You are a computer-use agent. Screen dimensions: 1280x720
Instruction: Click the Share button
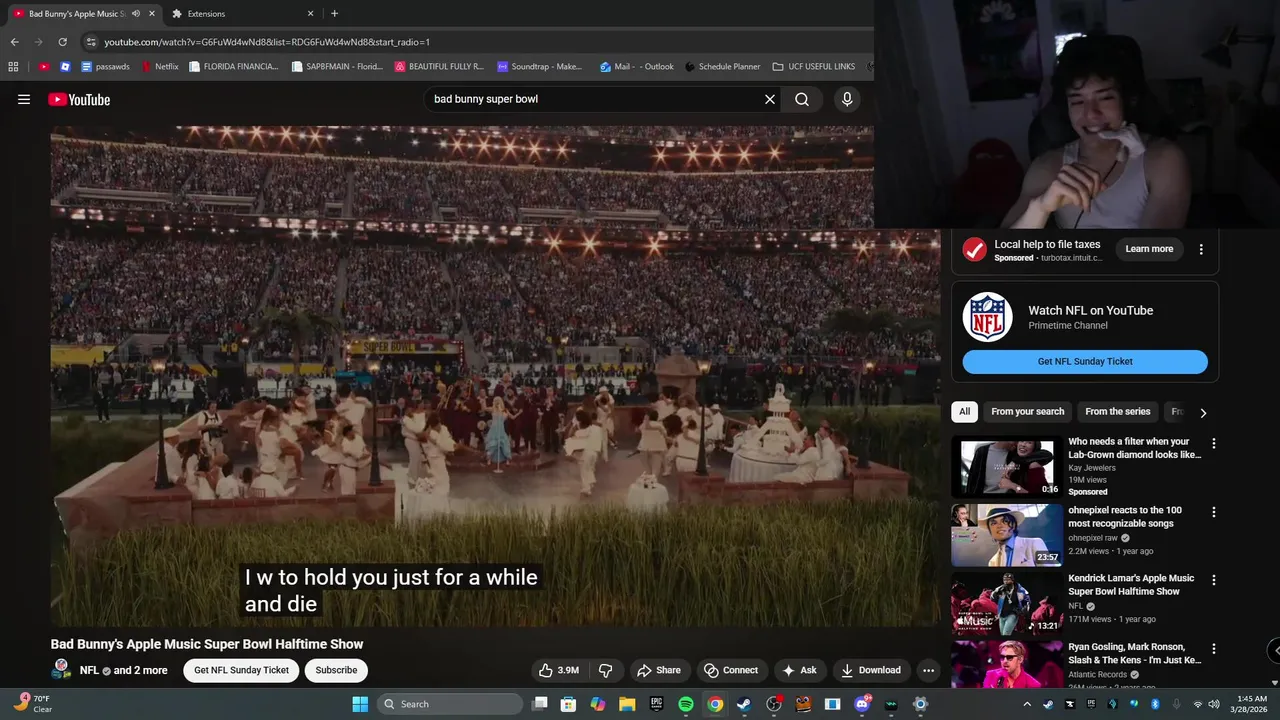tap(658, 670)
